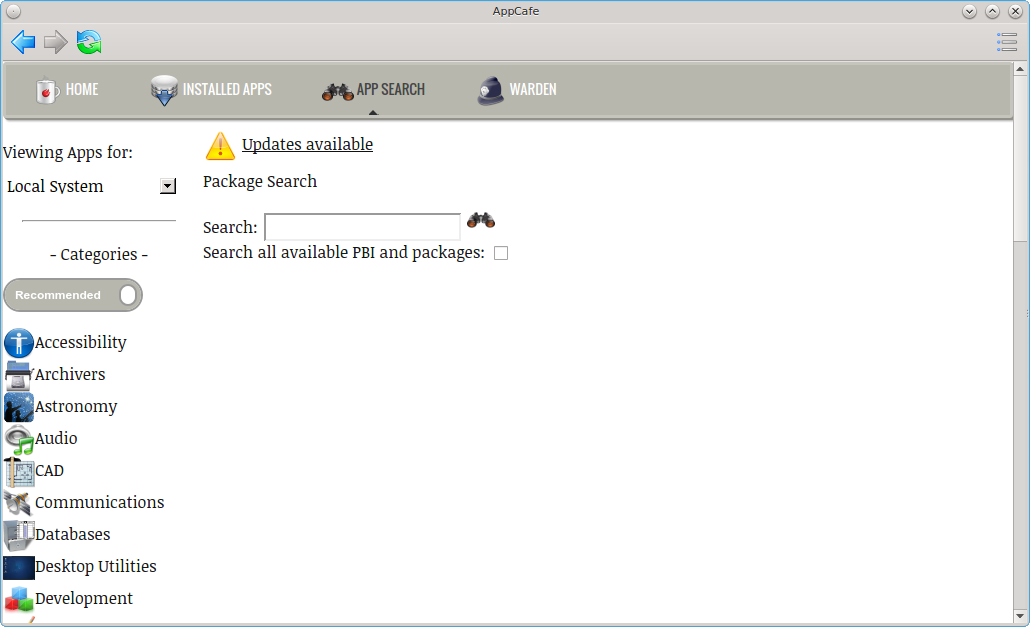1030x627 pixels.
Task: Minimize the AppCafe window
Action: point(969,11)
